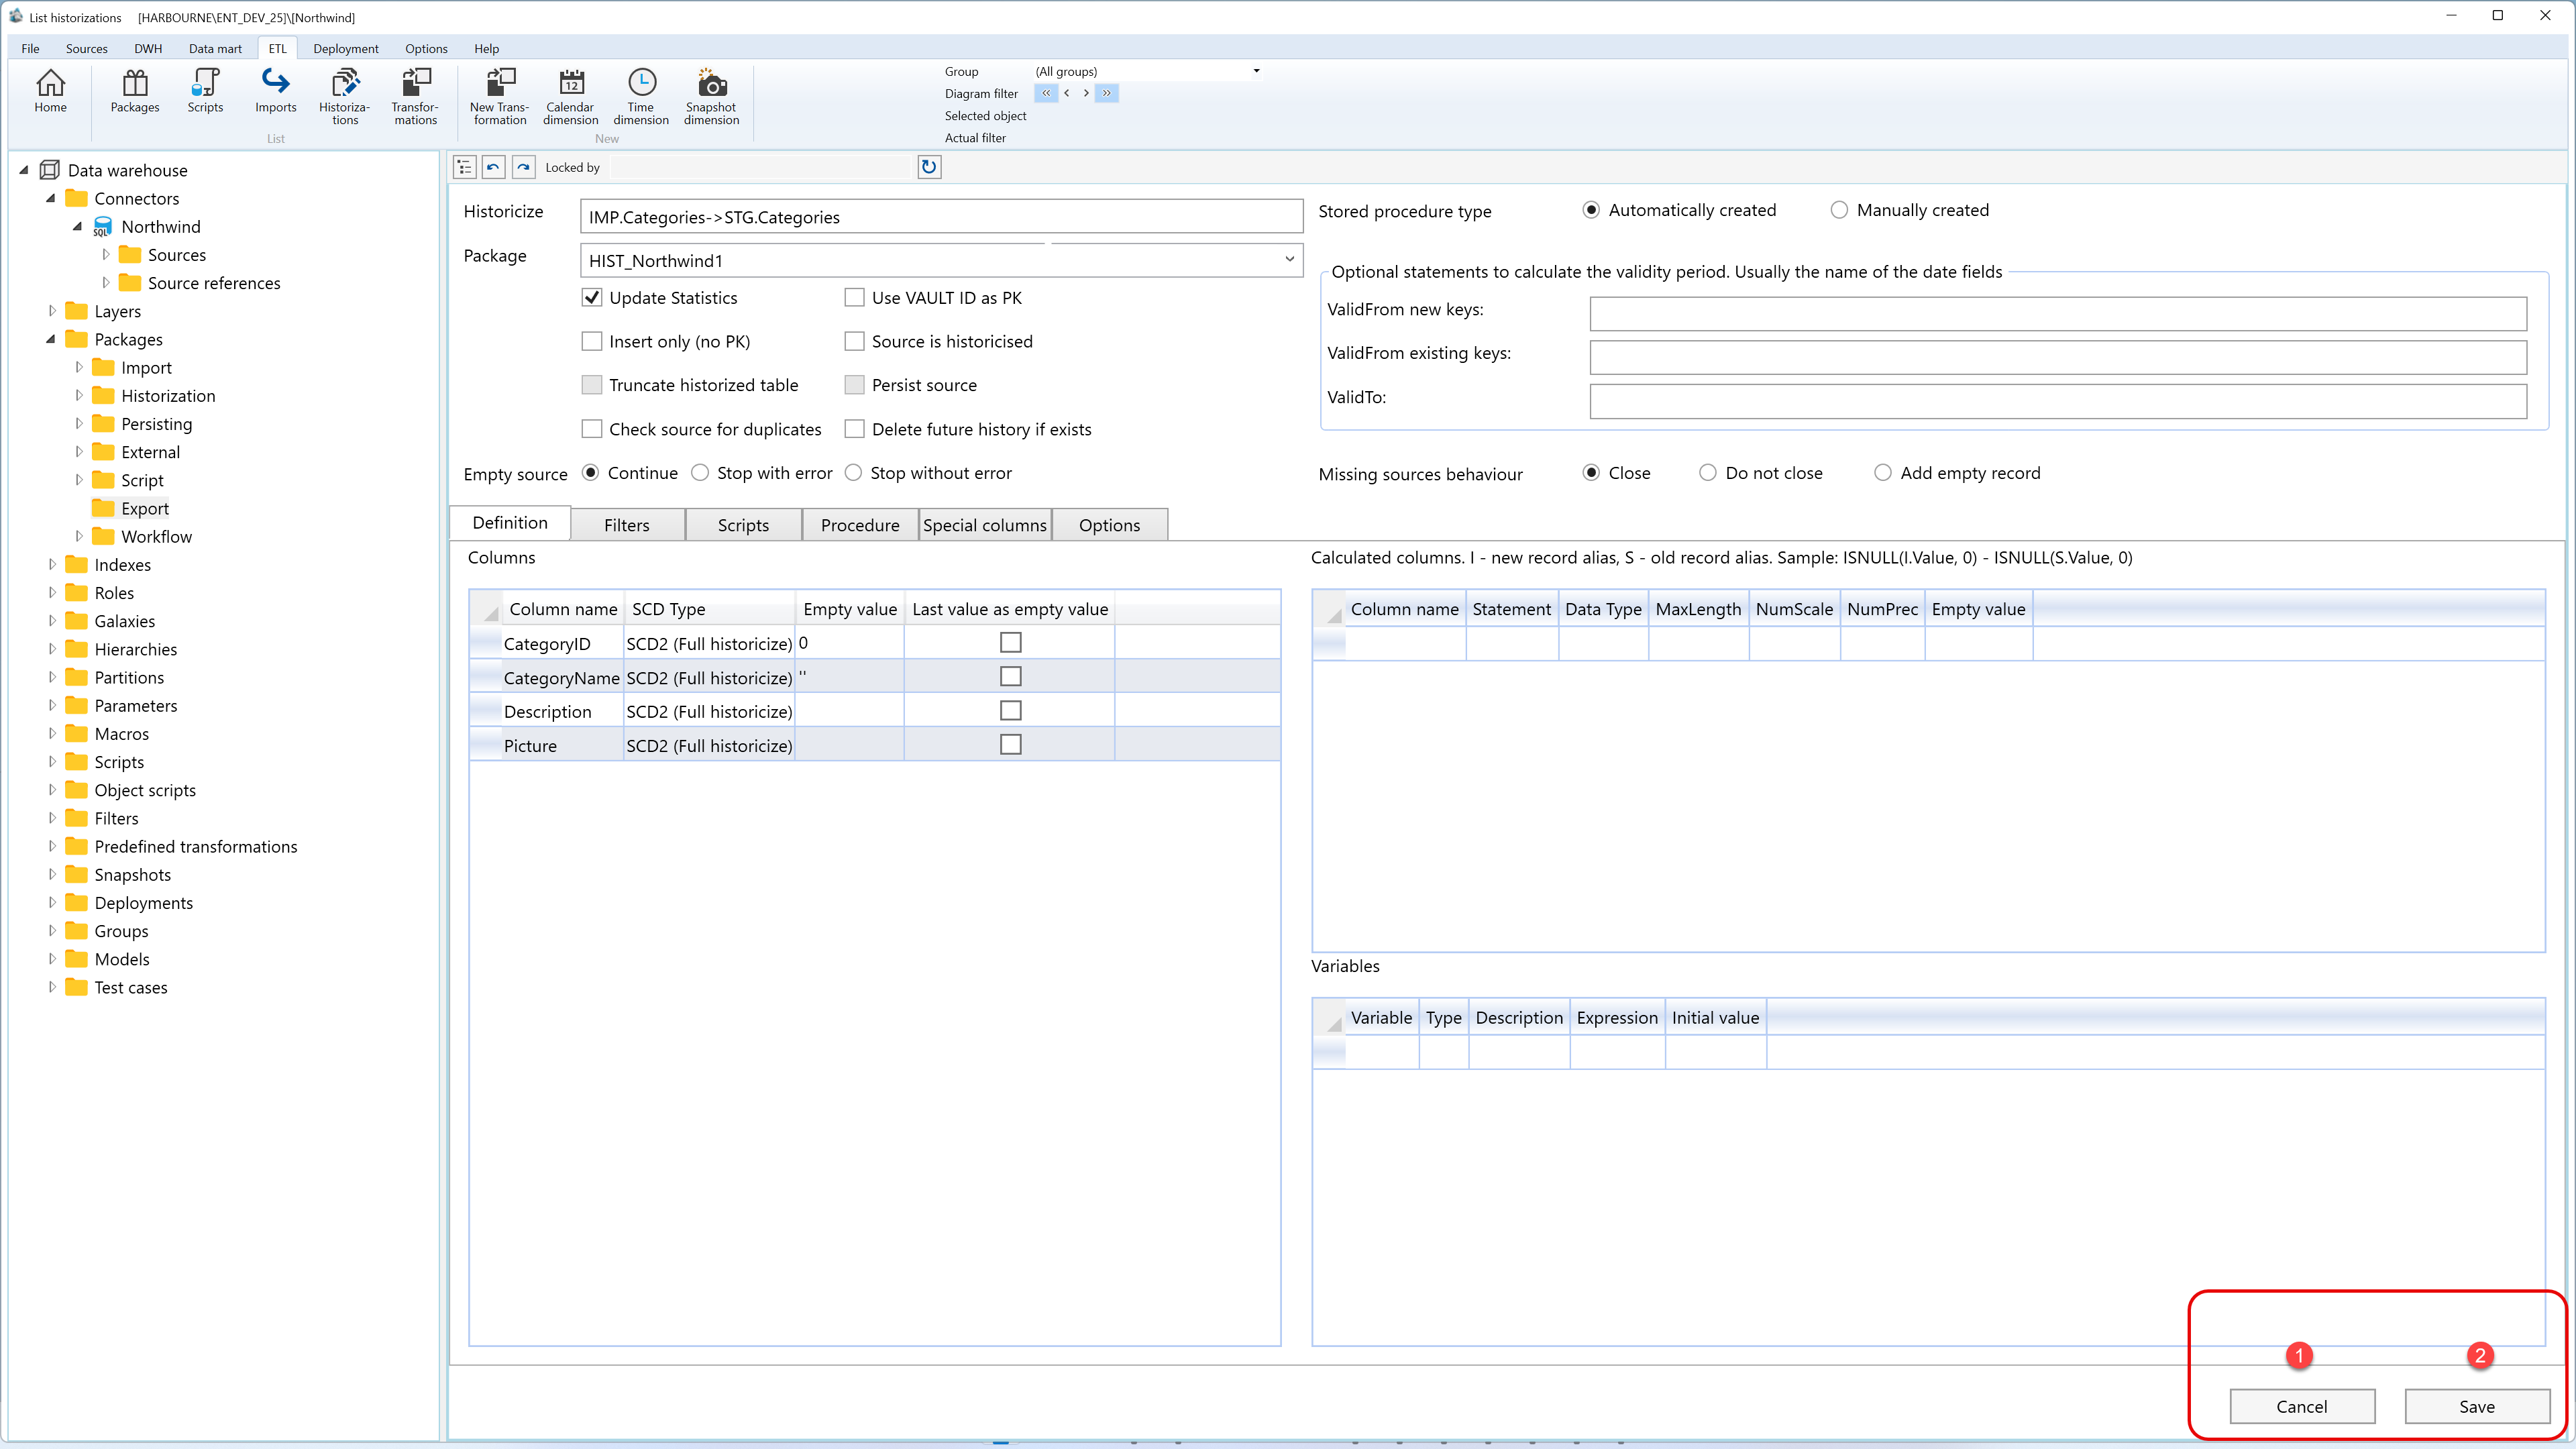The height and width of the screenshot is (1449, 2576).
Task: Open the File menu
Action: coord(30,48)
